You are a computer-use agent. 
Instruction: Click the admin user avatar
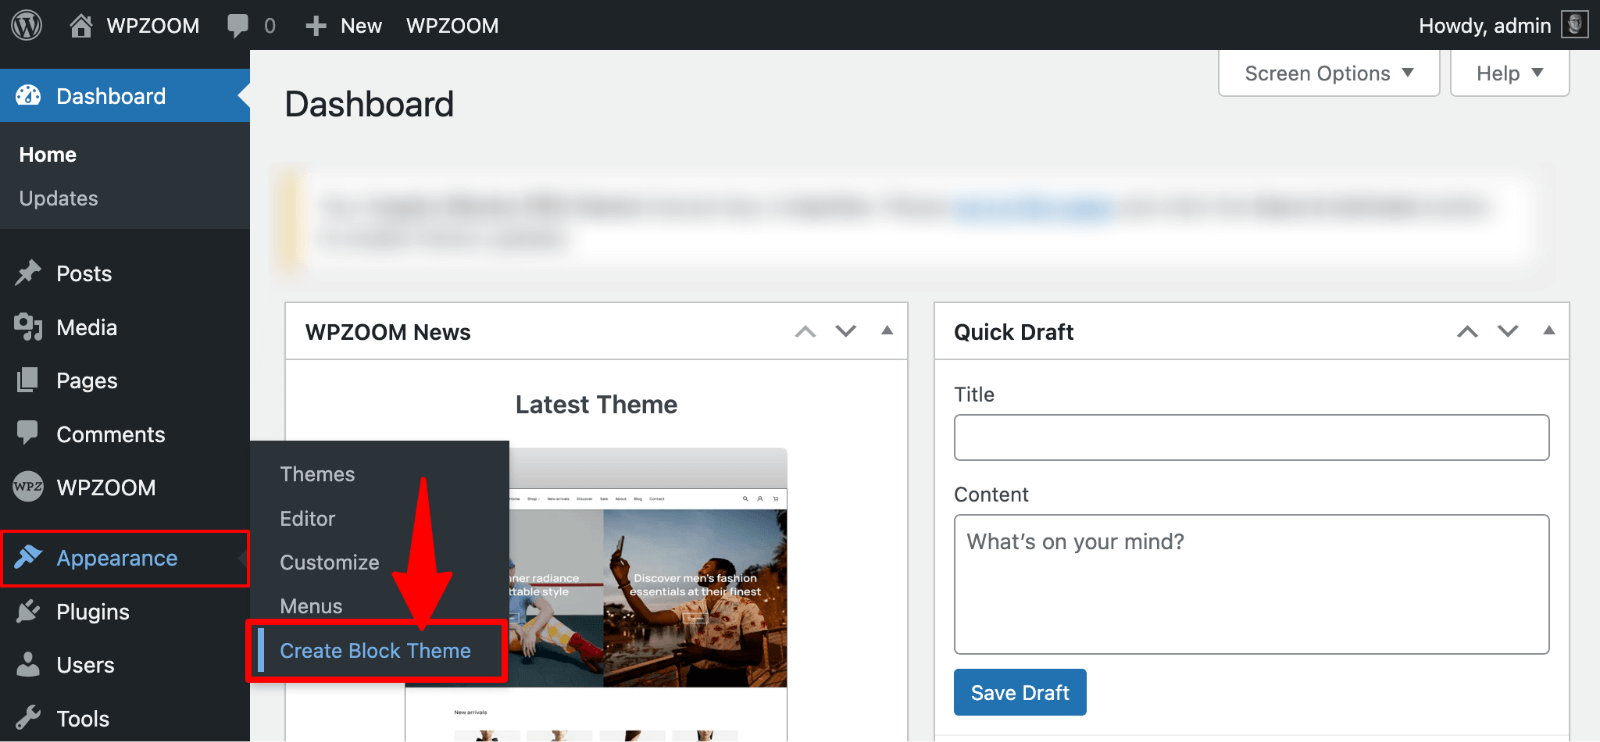(1575, 25)
